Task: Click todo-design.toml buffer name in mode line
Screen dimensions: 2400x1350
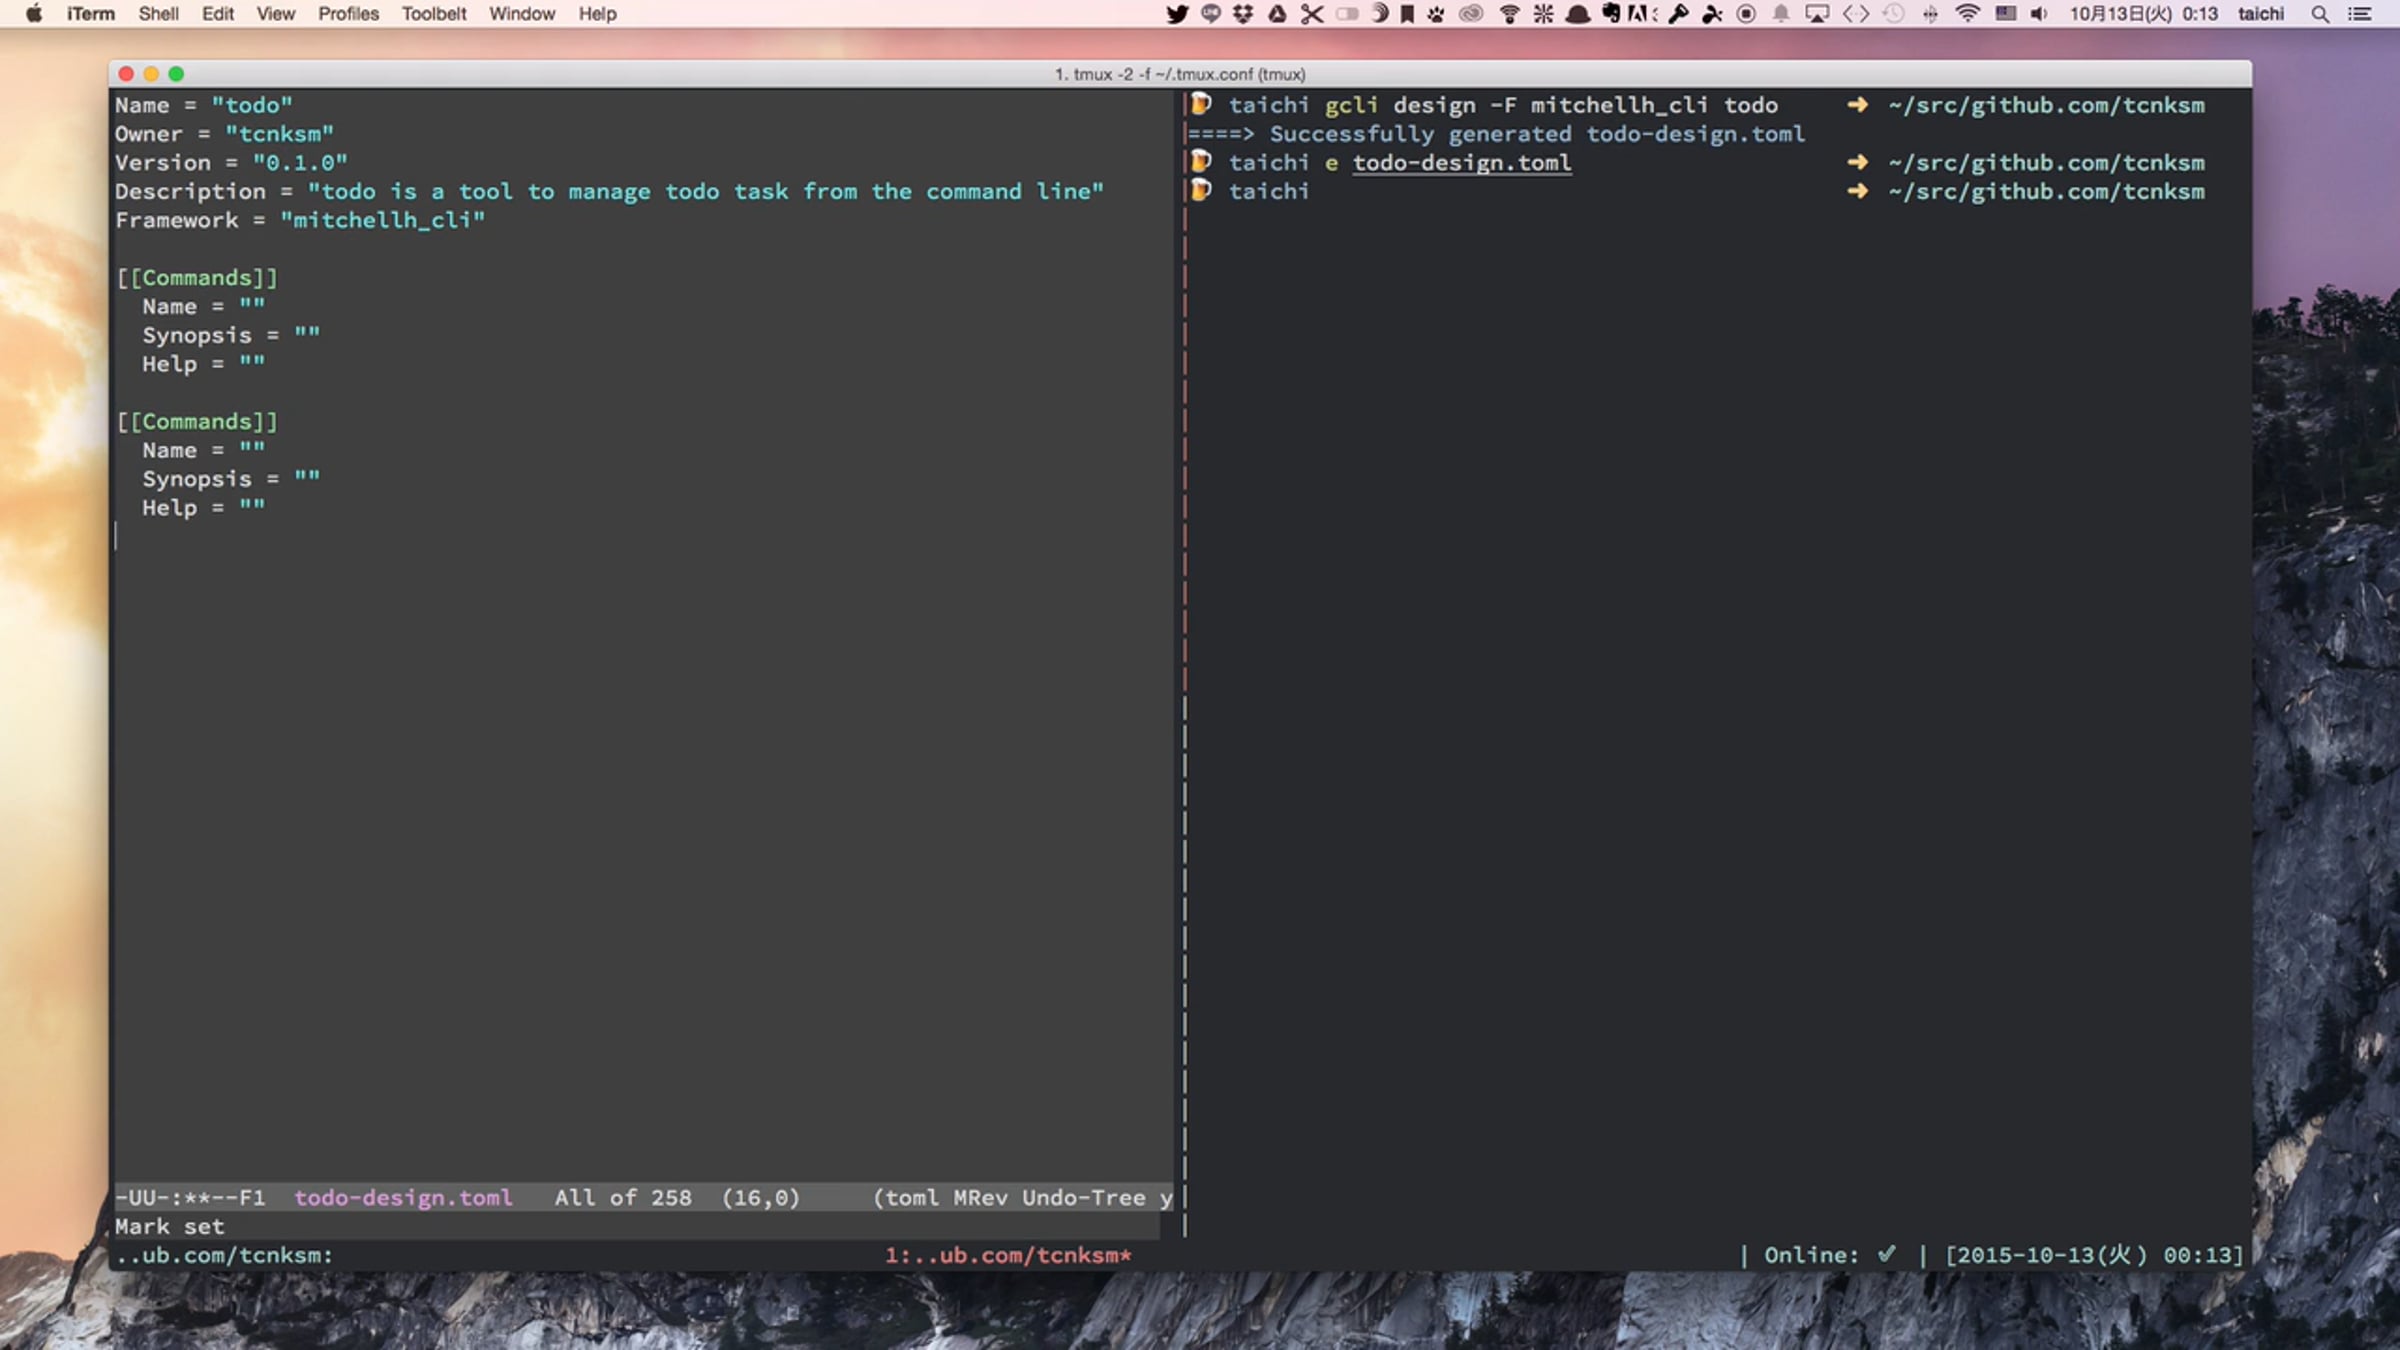Action: [403, 1198]
